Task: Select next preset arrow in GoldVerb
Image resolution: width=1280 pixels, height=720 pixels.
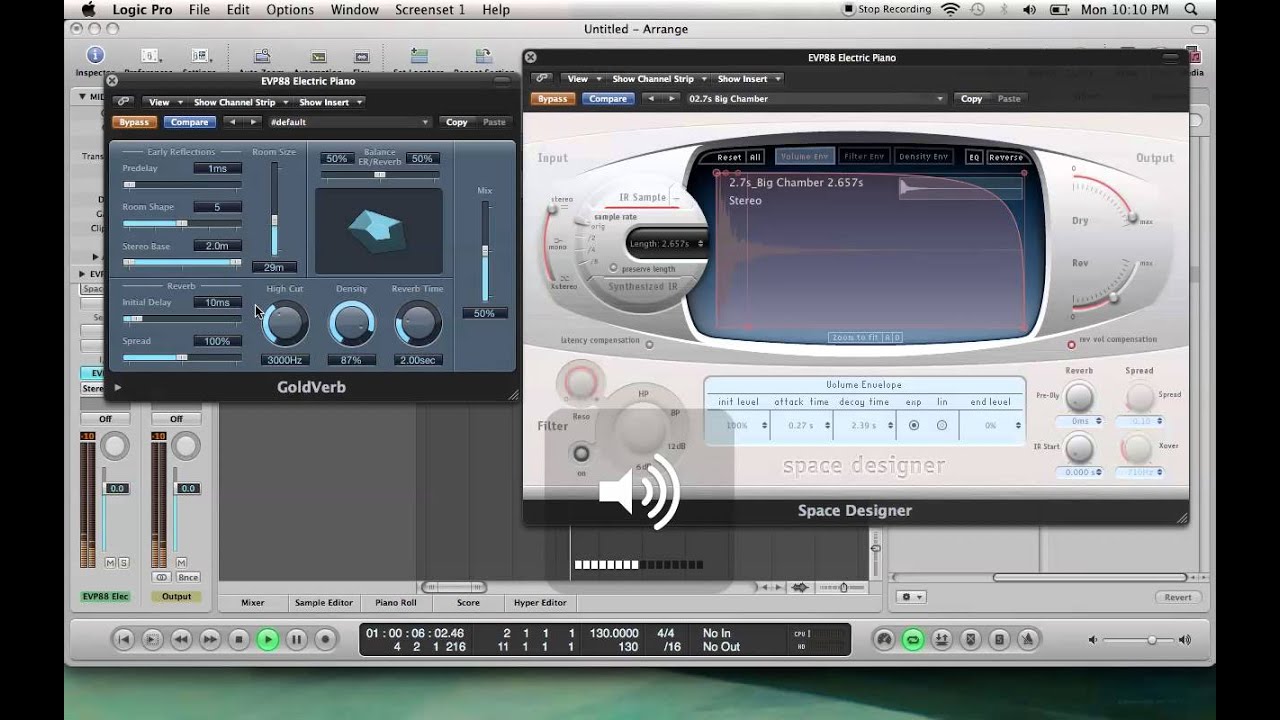Action: click(253, 122)
